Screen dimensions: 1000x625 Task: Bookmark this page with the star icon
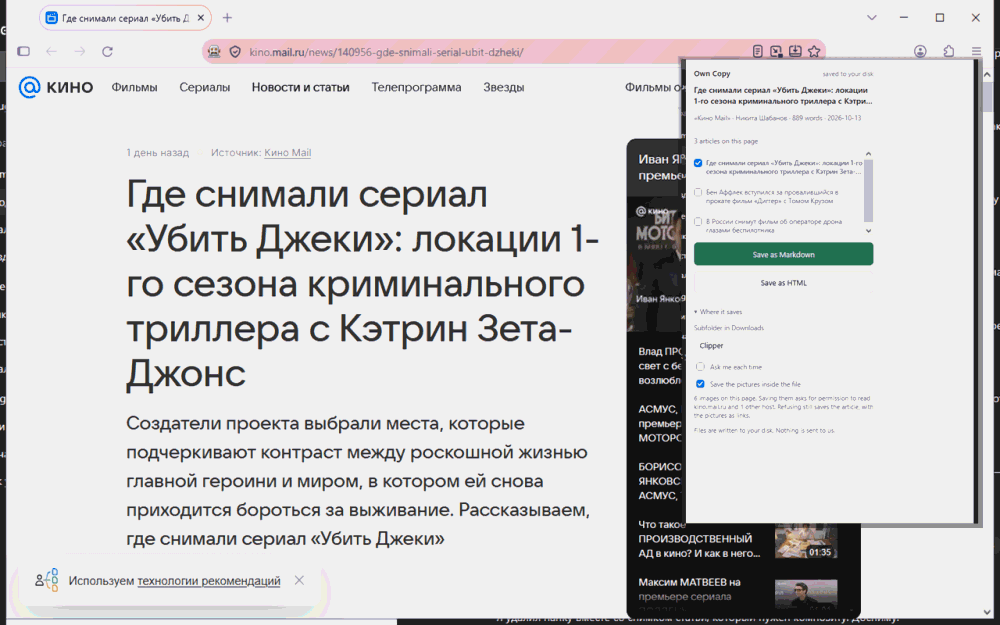pyautogui.click(x=814, y=52)
